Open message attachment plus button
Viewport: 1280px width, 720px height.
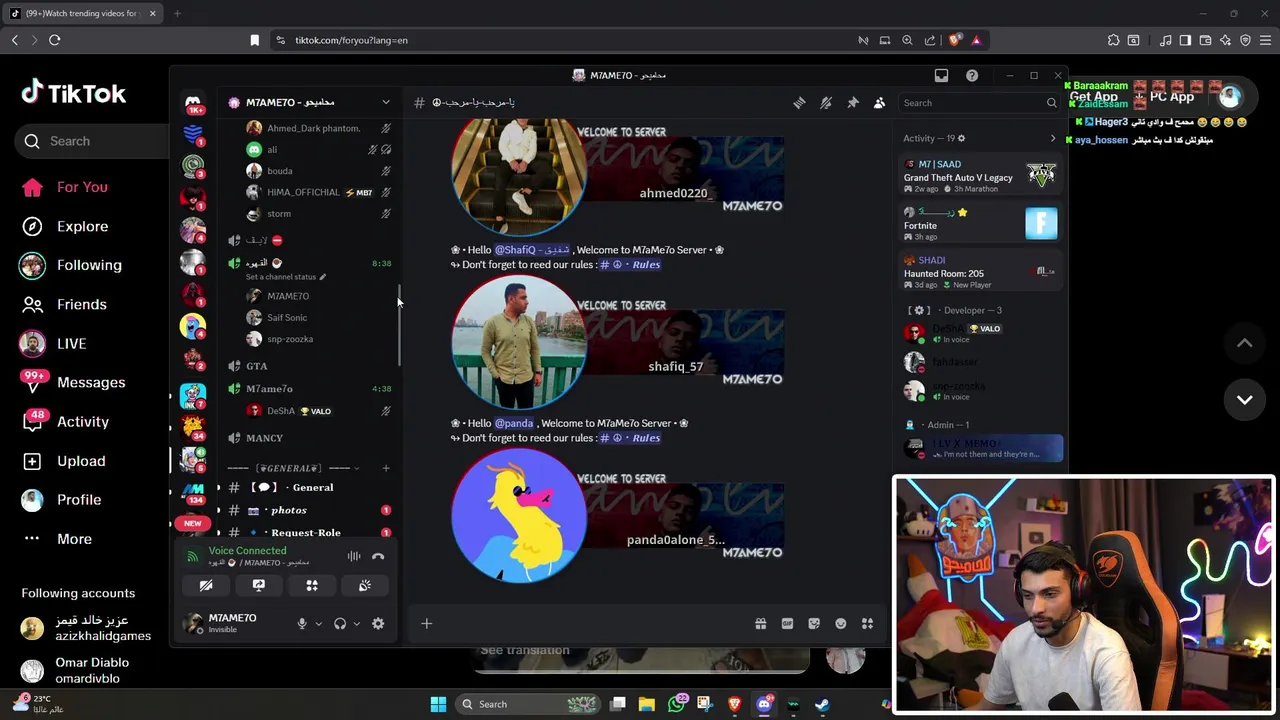pyautogui.click(x=427, y=624)
